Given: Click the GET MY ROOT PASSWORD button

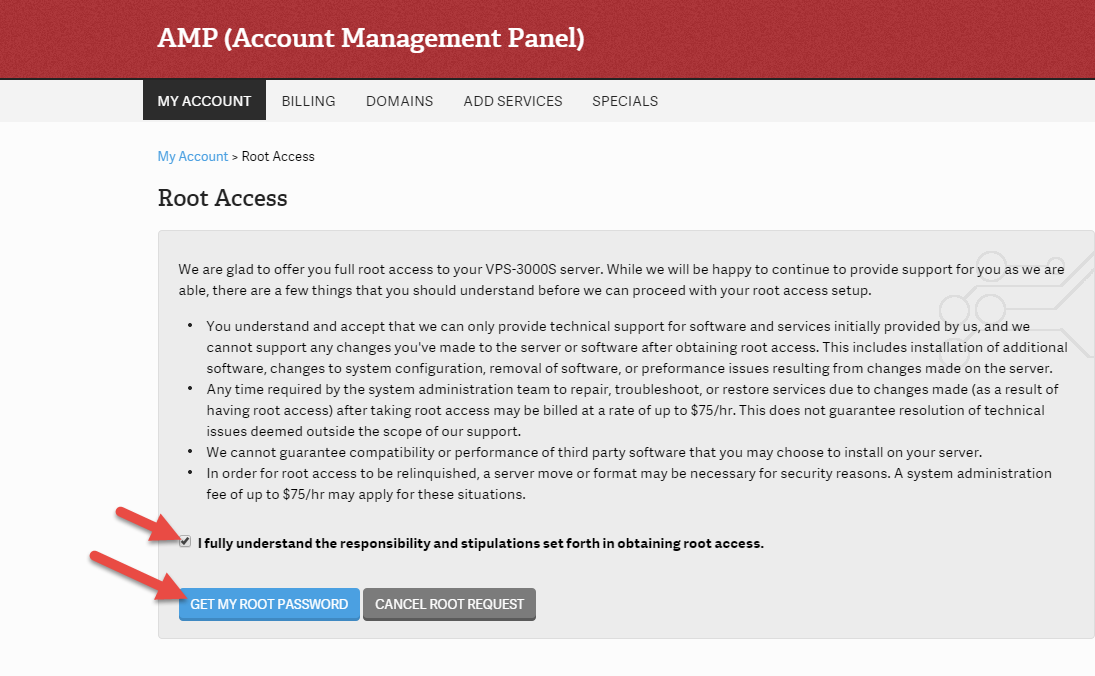Looking at the screenshot, I should click(268, 603).
